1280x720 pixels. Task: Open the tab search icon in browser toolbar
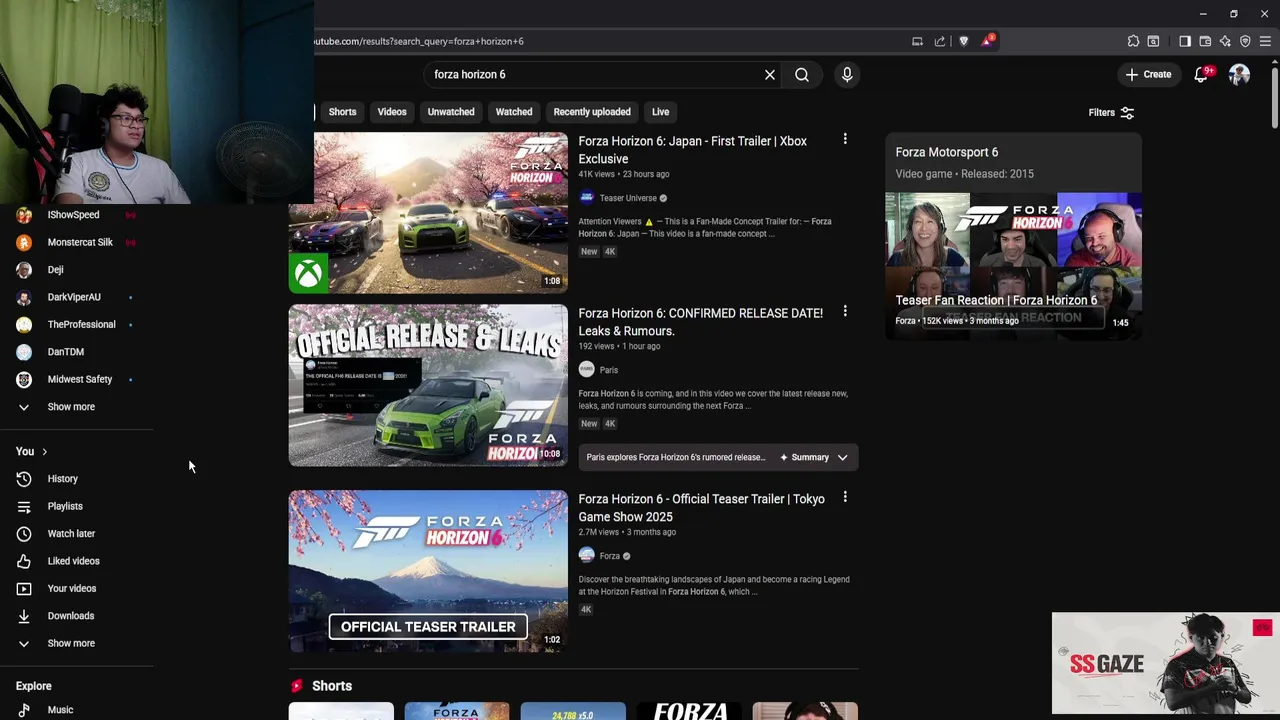tap(1153, 41)
